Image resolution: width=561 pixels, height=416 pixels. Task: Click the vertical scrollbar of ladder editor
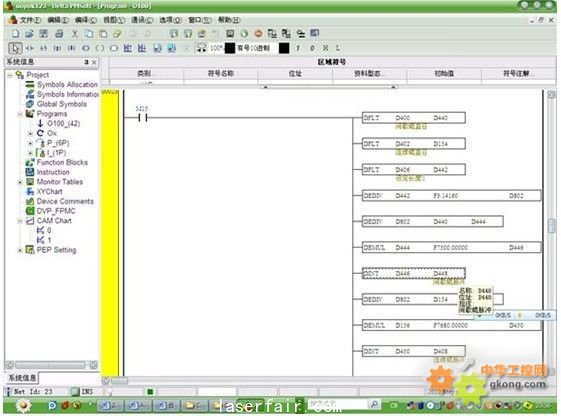(x=551, y=233)
